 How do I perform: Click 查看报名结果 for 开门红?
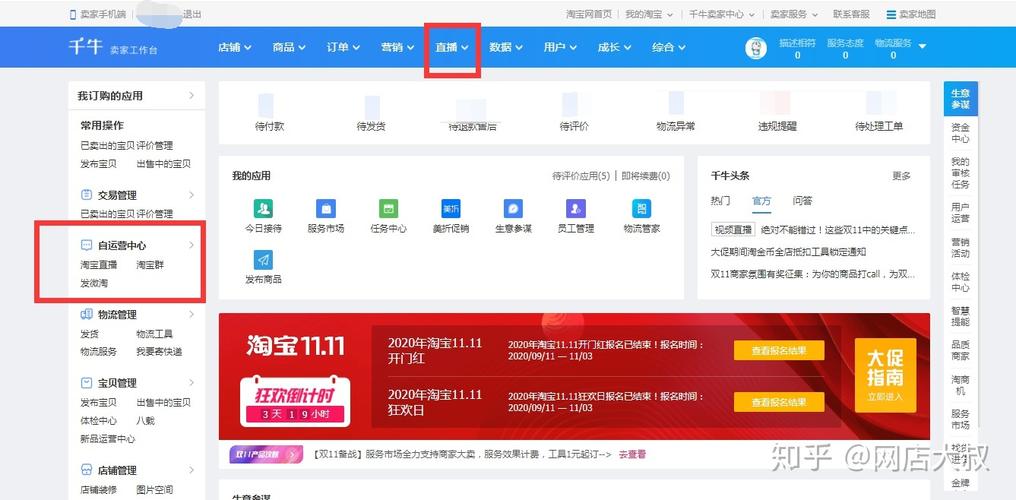[779, 350]
